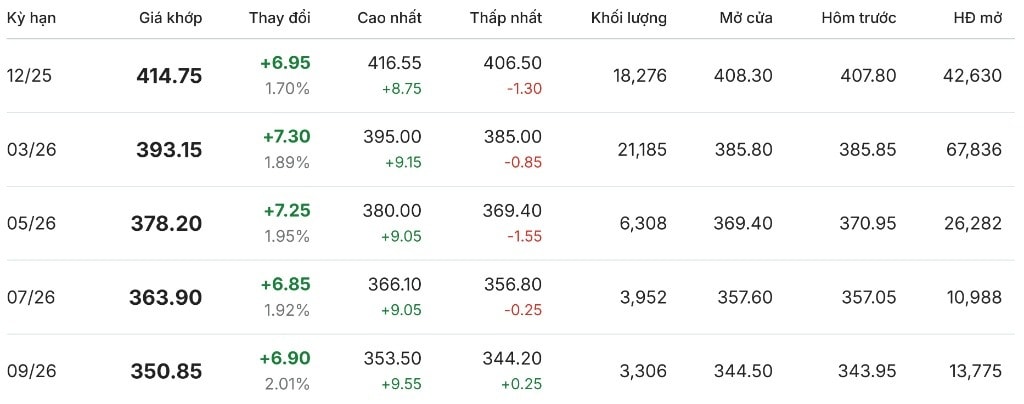Image resolution: width=1024 pixels, height=404 pixels.
Task: Select the 416.55 highest price cell
Action: pyautogui.click(x=394, y=63)
